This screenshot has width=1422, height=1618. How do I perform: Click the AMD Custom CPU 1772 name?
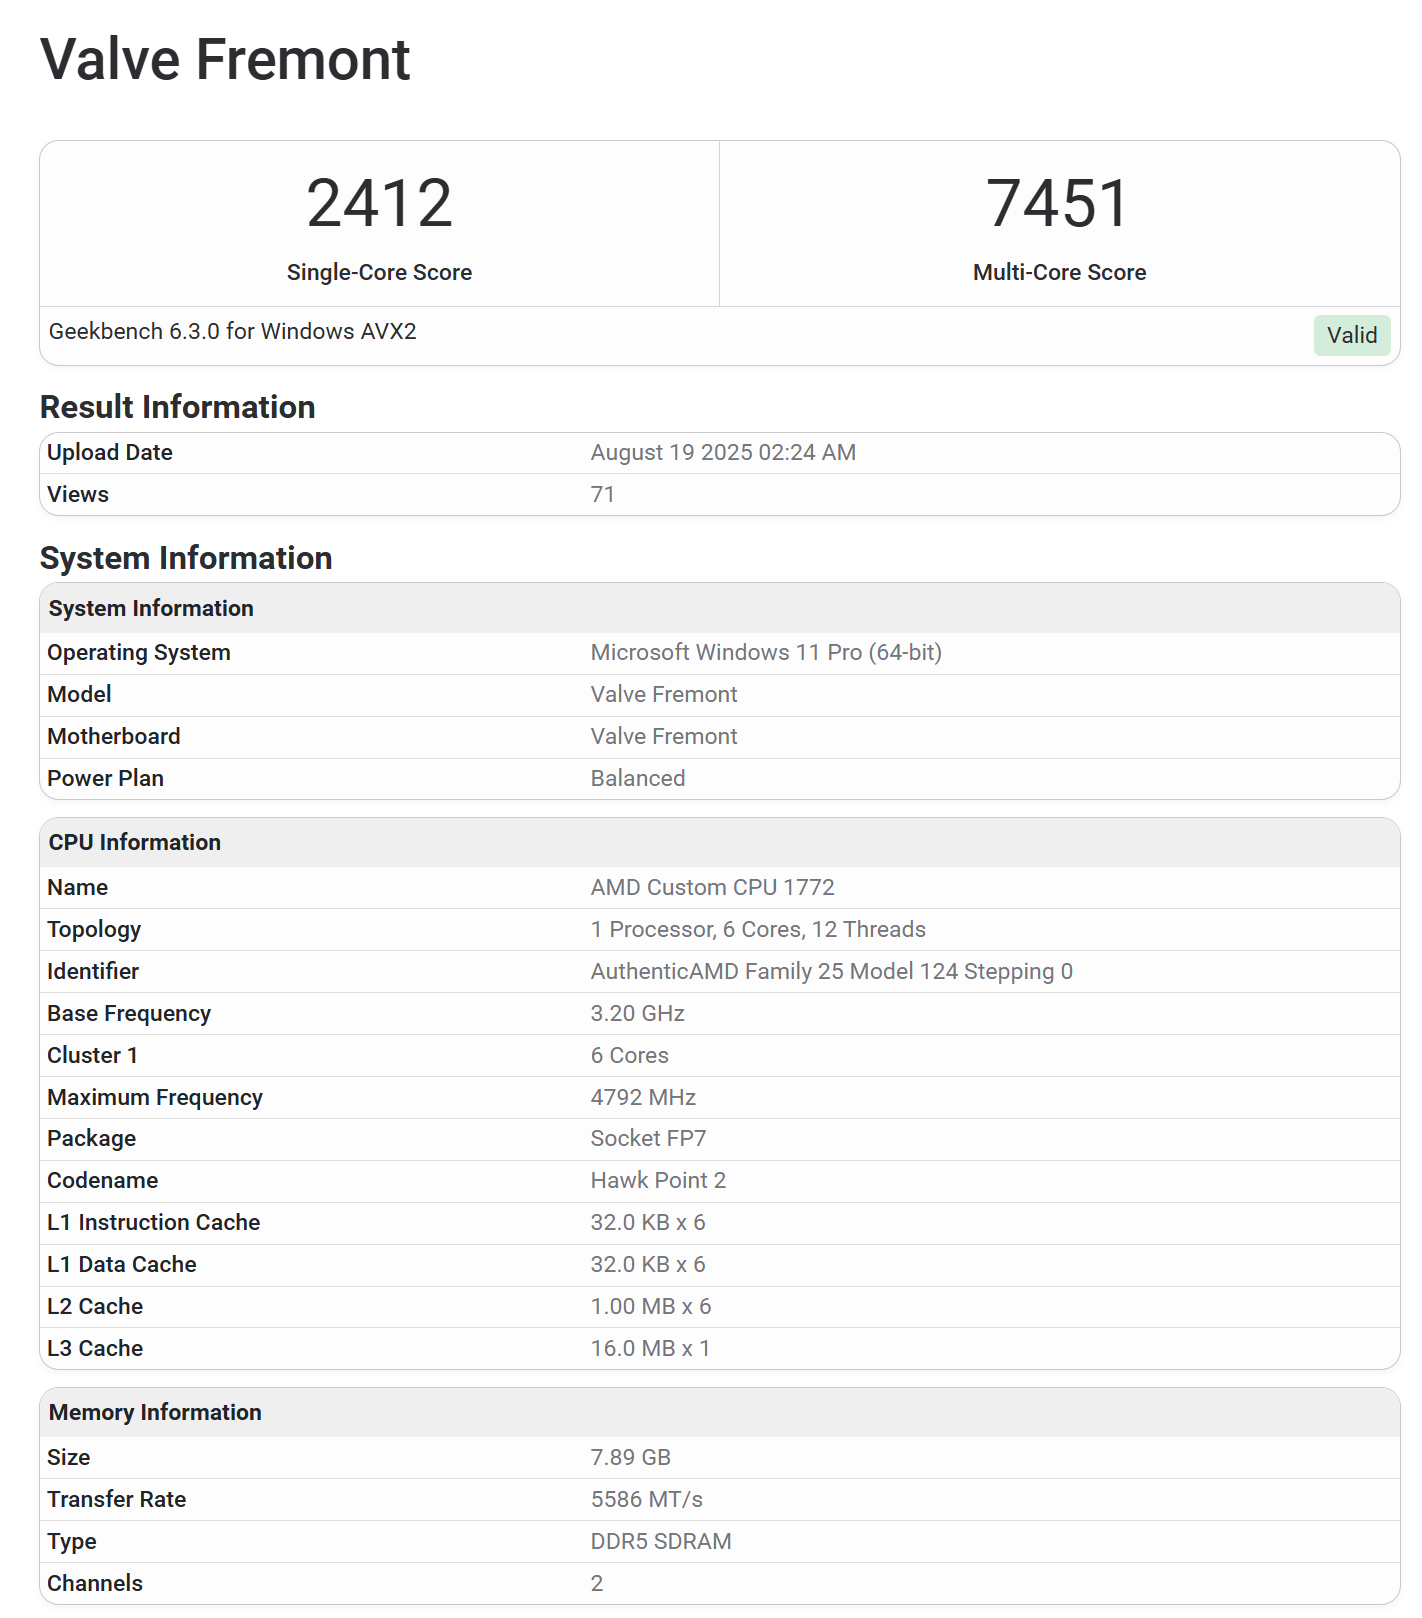point(712,887)
